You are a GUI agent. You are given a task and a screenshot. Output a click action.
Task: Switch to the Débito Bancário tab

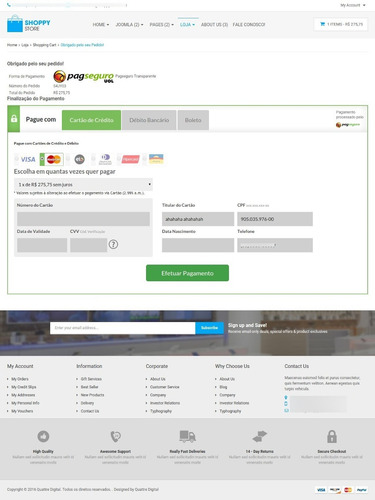tap(149, 120)
